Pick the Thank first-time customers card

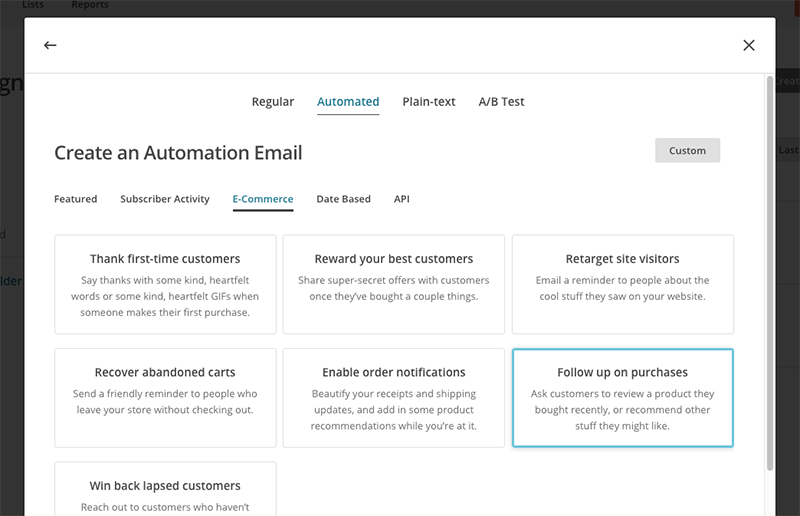(165, 284)
